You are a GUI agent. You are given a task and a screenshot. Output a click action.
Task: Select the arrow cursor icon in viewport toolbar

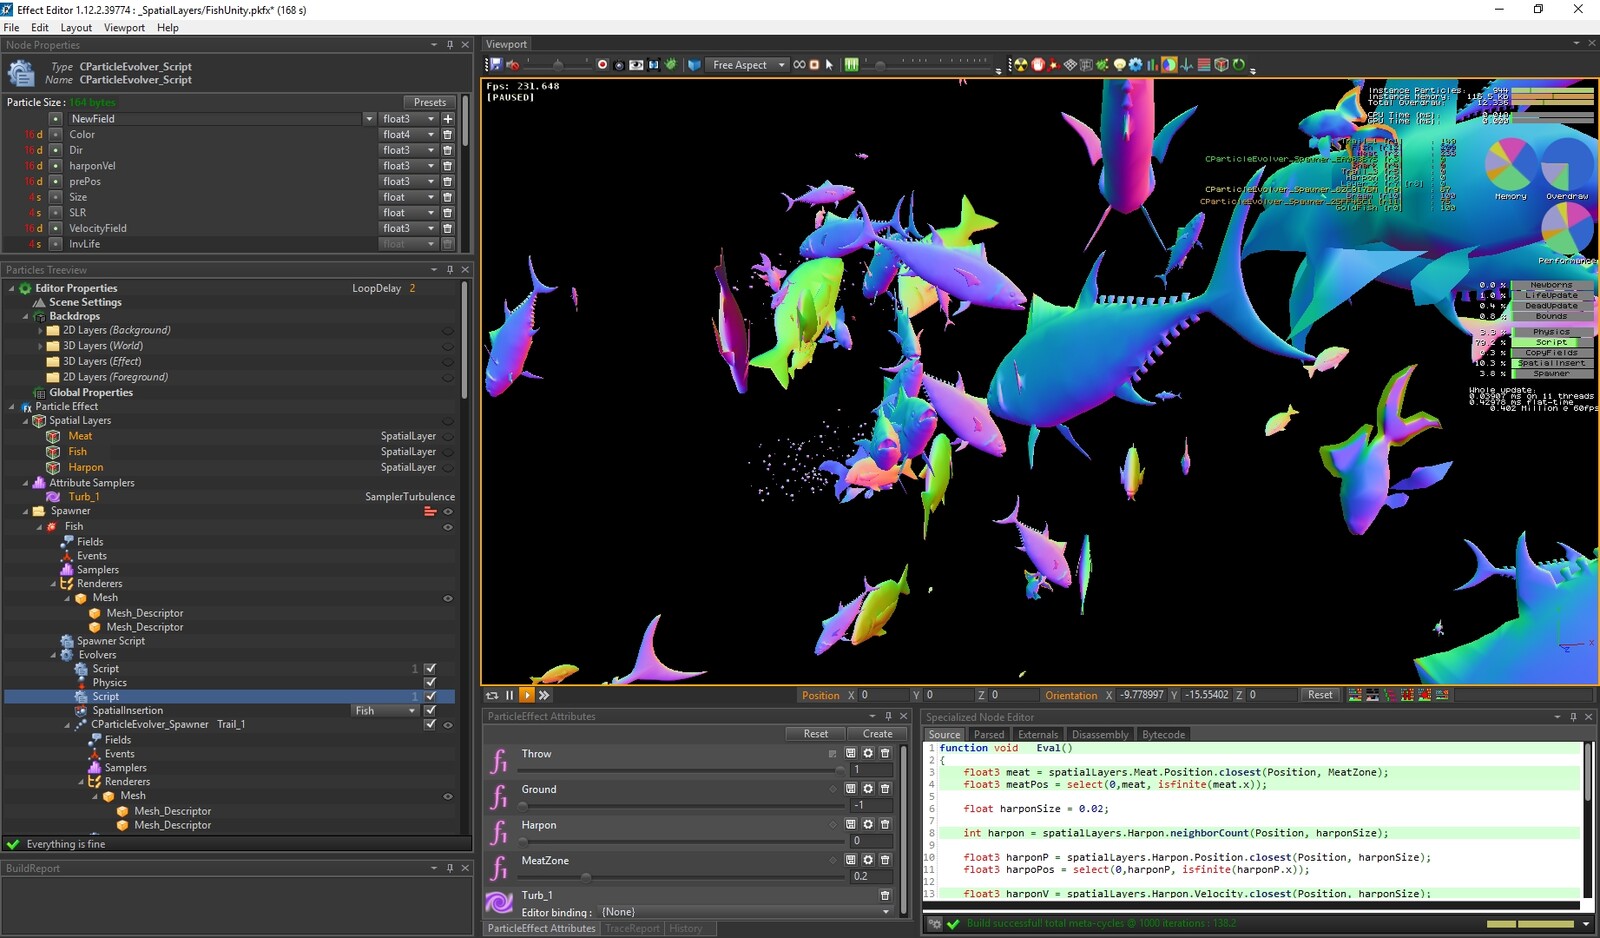(827, 64)
